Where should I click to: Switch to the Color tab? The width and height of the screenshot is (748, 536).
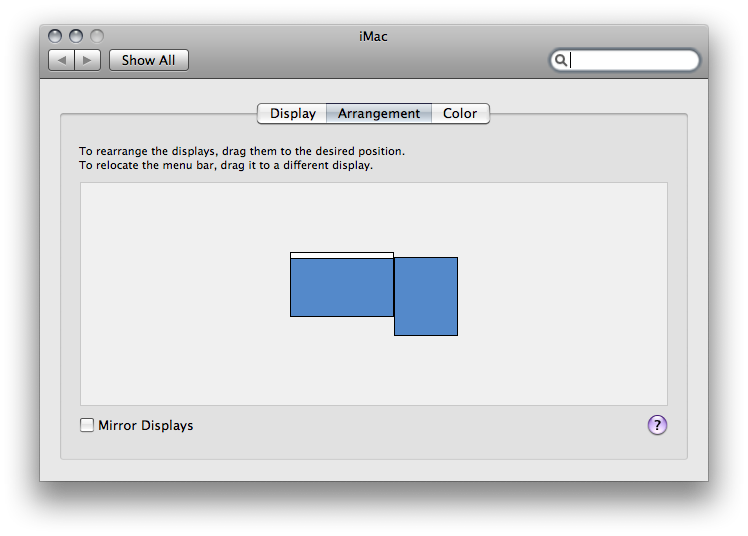pyautogui.click(x=460, y=113)
